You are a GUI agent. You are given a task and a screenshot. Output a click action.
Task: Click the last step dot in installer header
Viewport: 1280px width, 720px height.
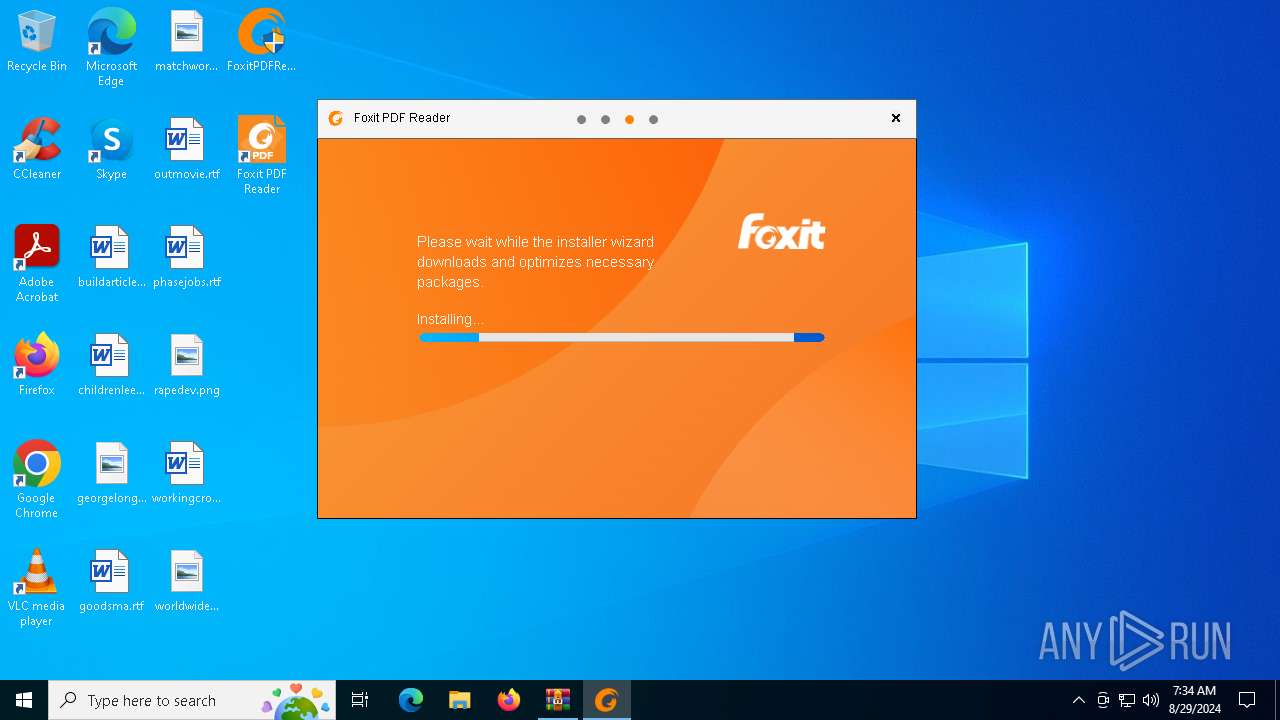tap(653, 119)
